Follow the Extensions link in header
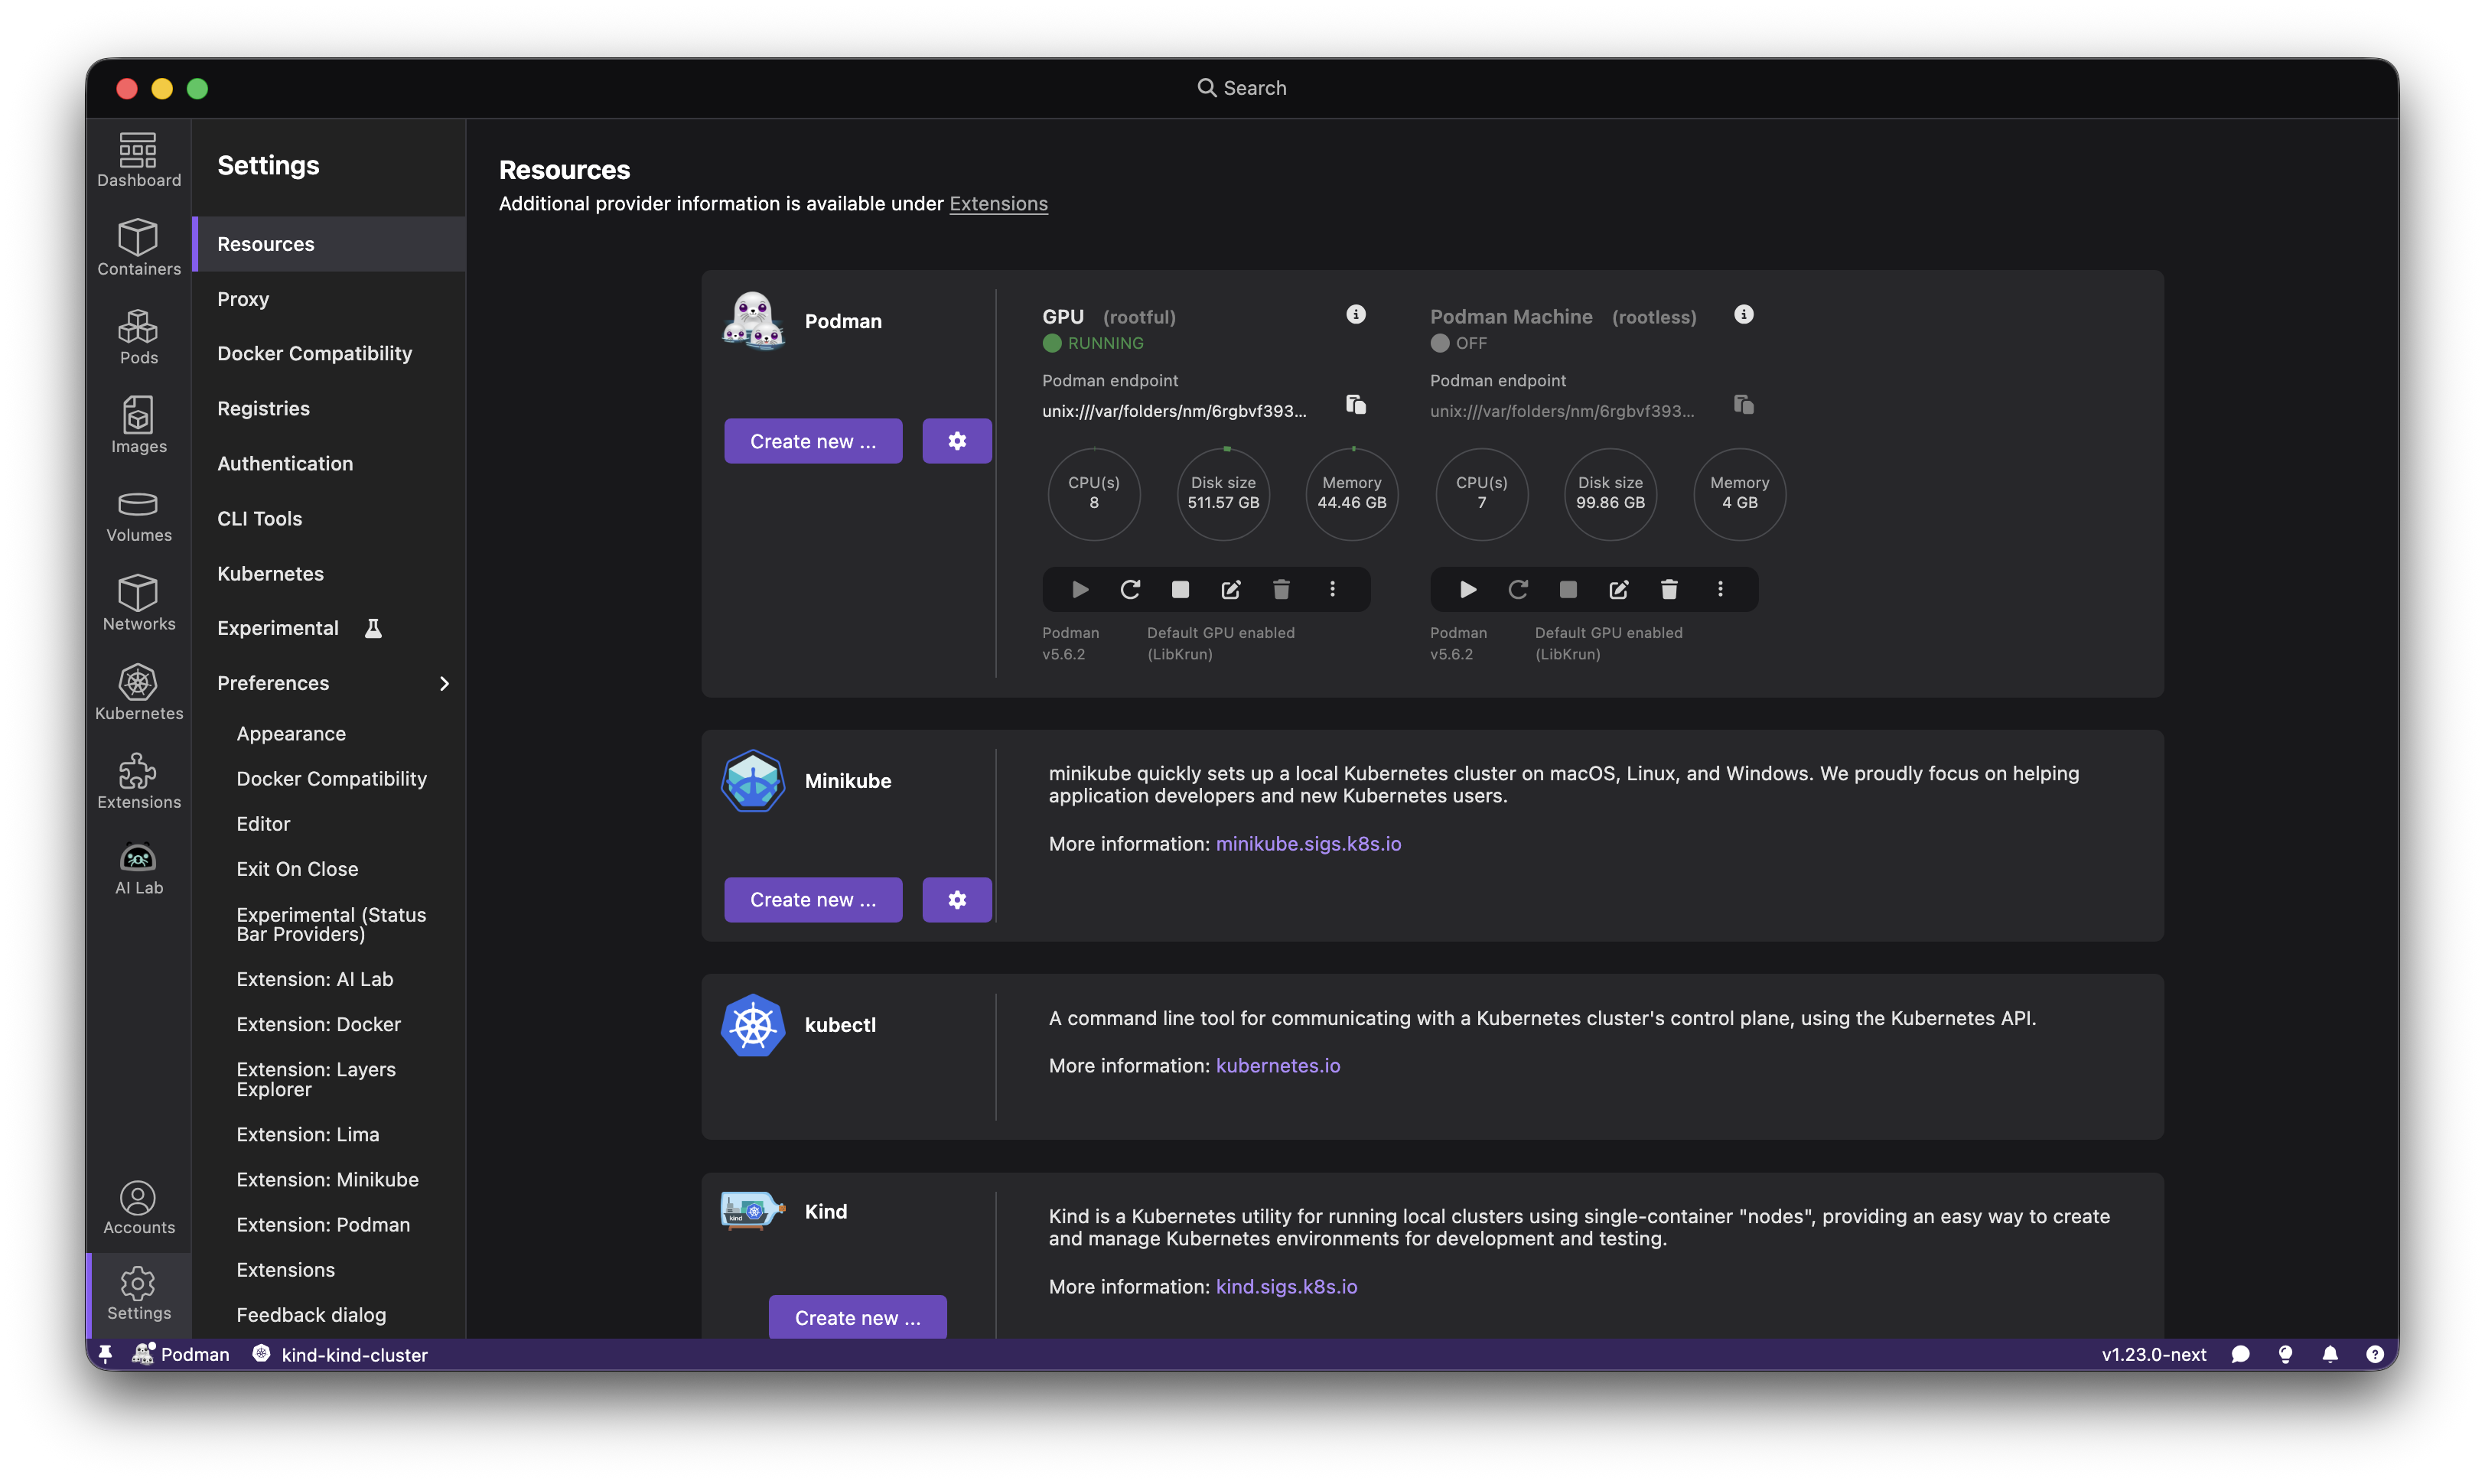 point(997,203)
